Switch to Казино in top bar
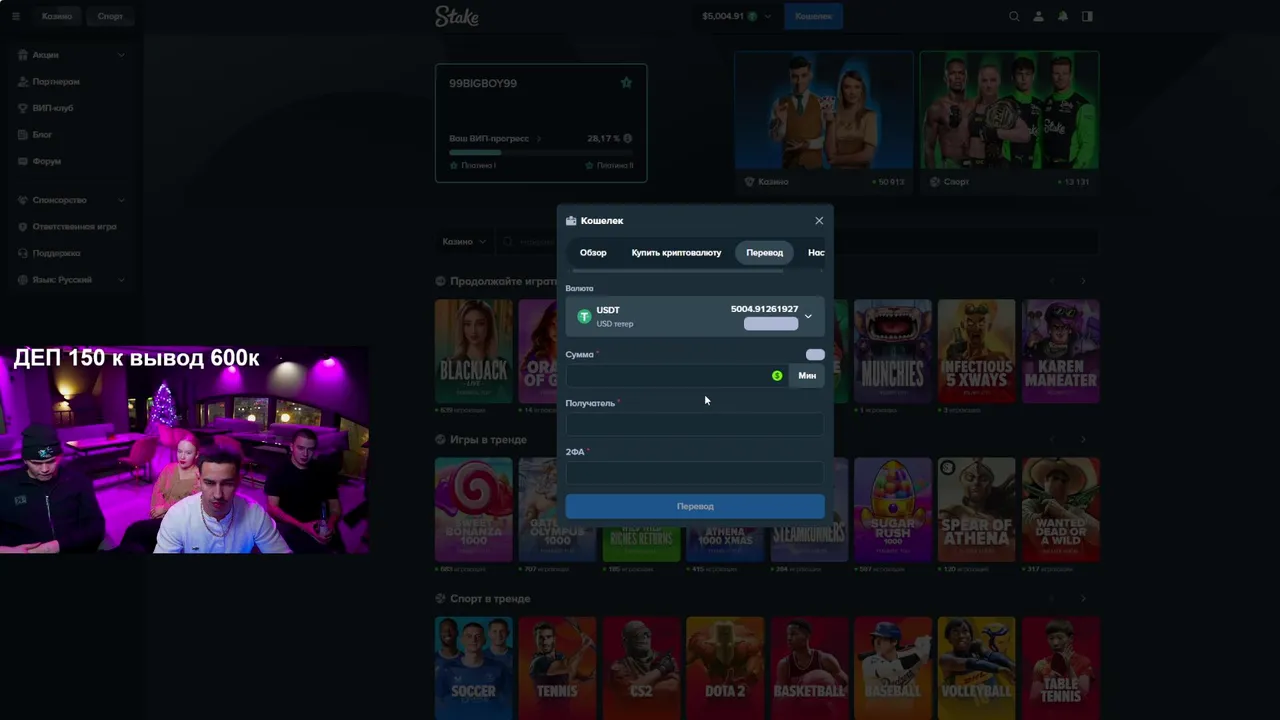Screen dimensions: 1280x720 click(x=57, y=16)
